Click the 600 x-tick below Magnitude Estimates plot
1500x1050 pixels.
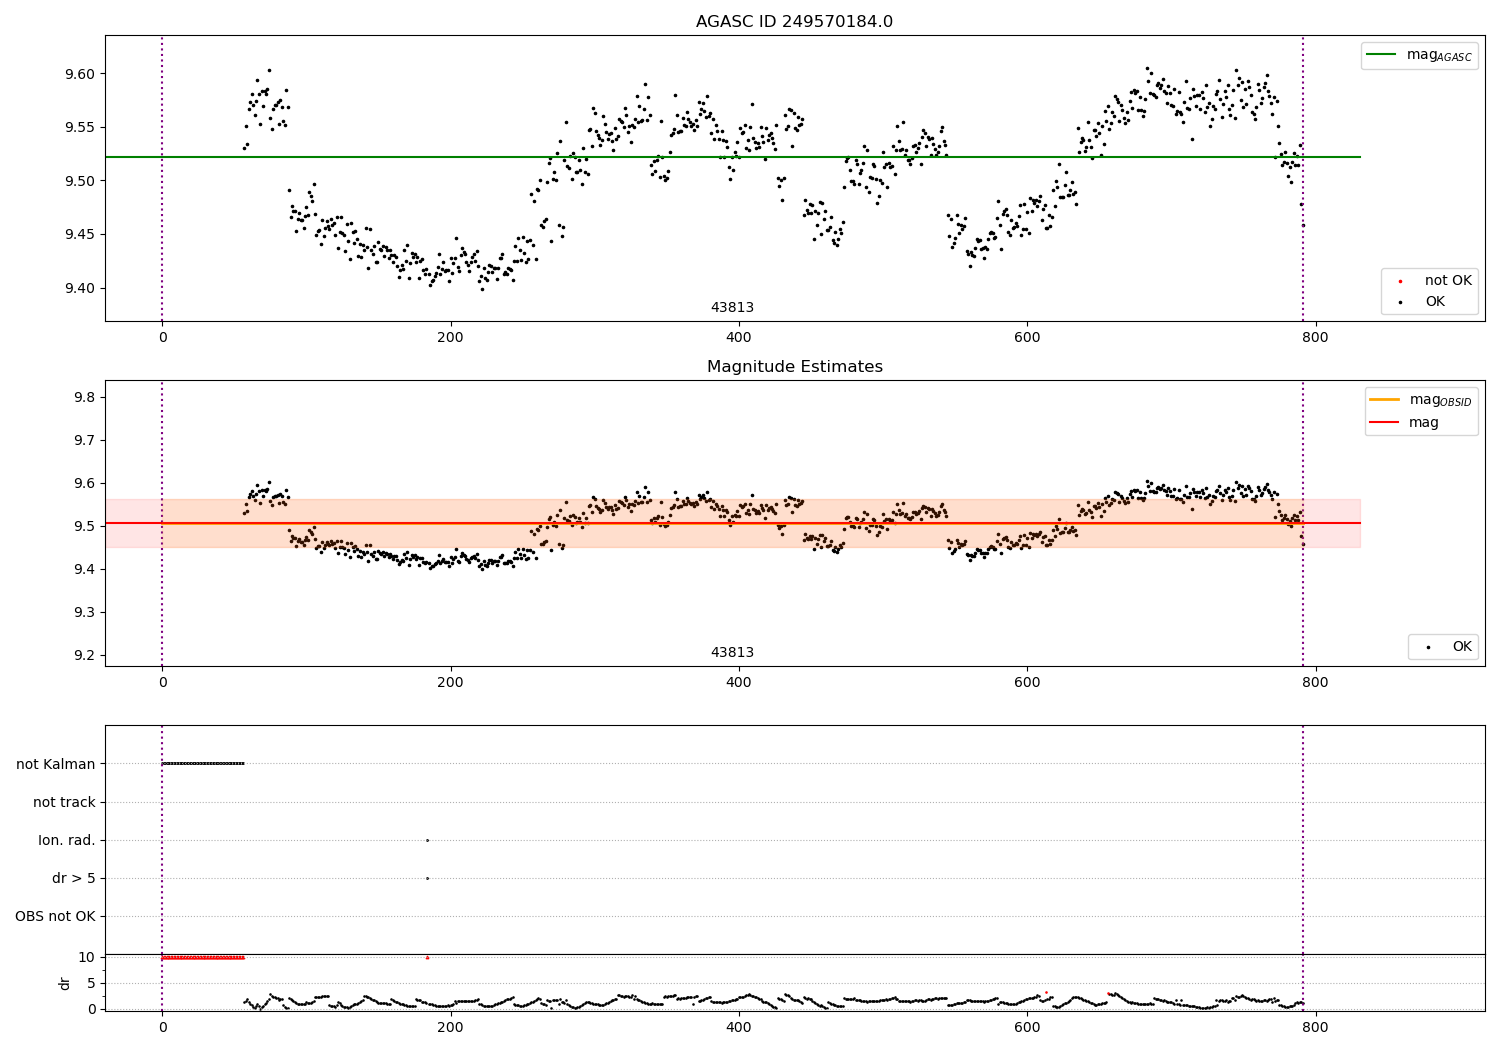[x=1027, y=682]
